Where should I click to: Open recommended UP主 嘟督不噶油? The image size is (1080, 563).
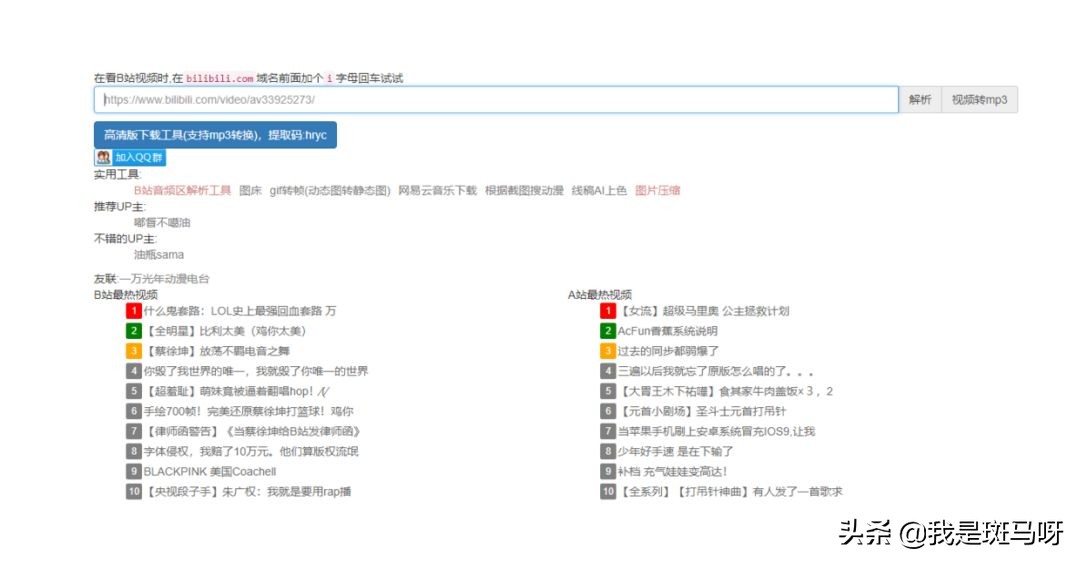point(162,223)
